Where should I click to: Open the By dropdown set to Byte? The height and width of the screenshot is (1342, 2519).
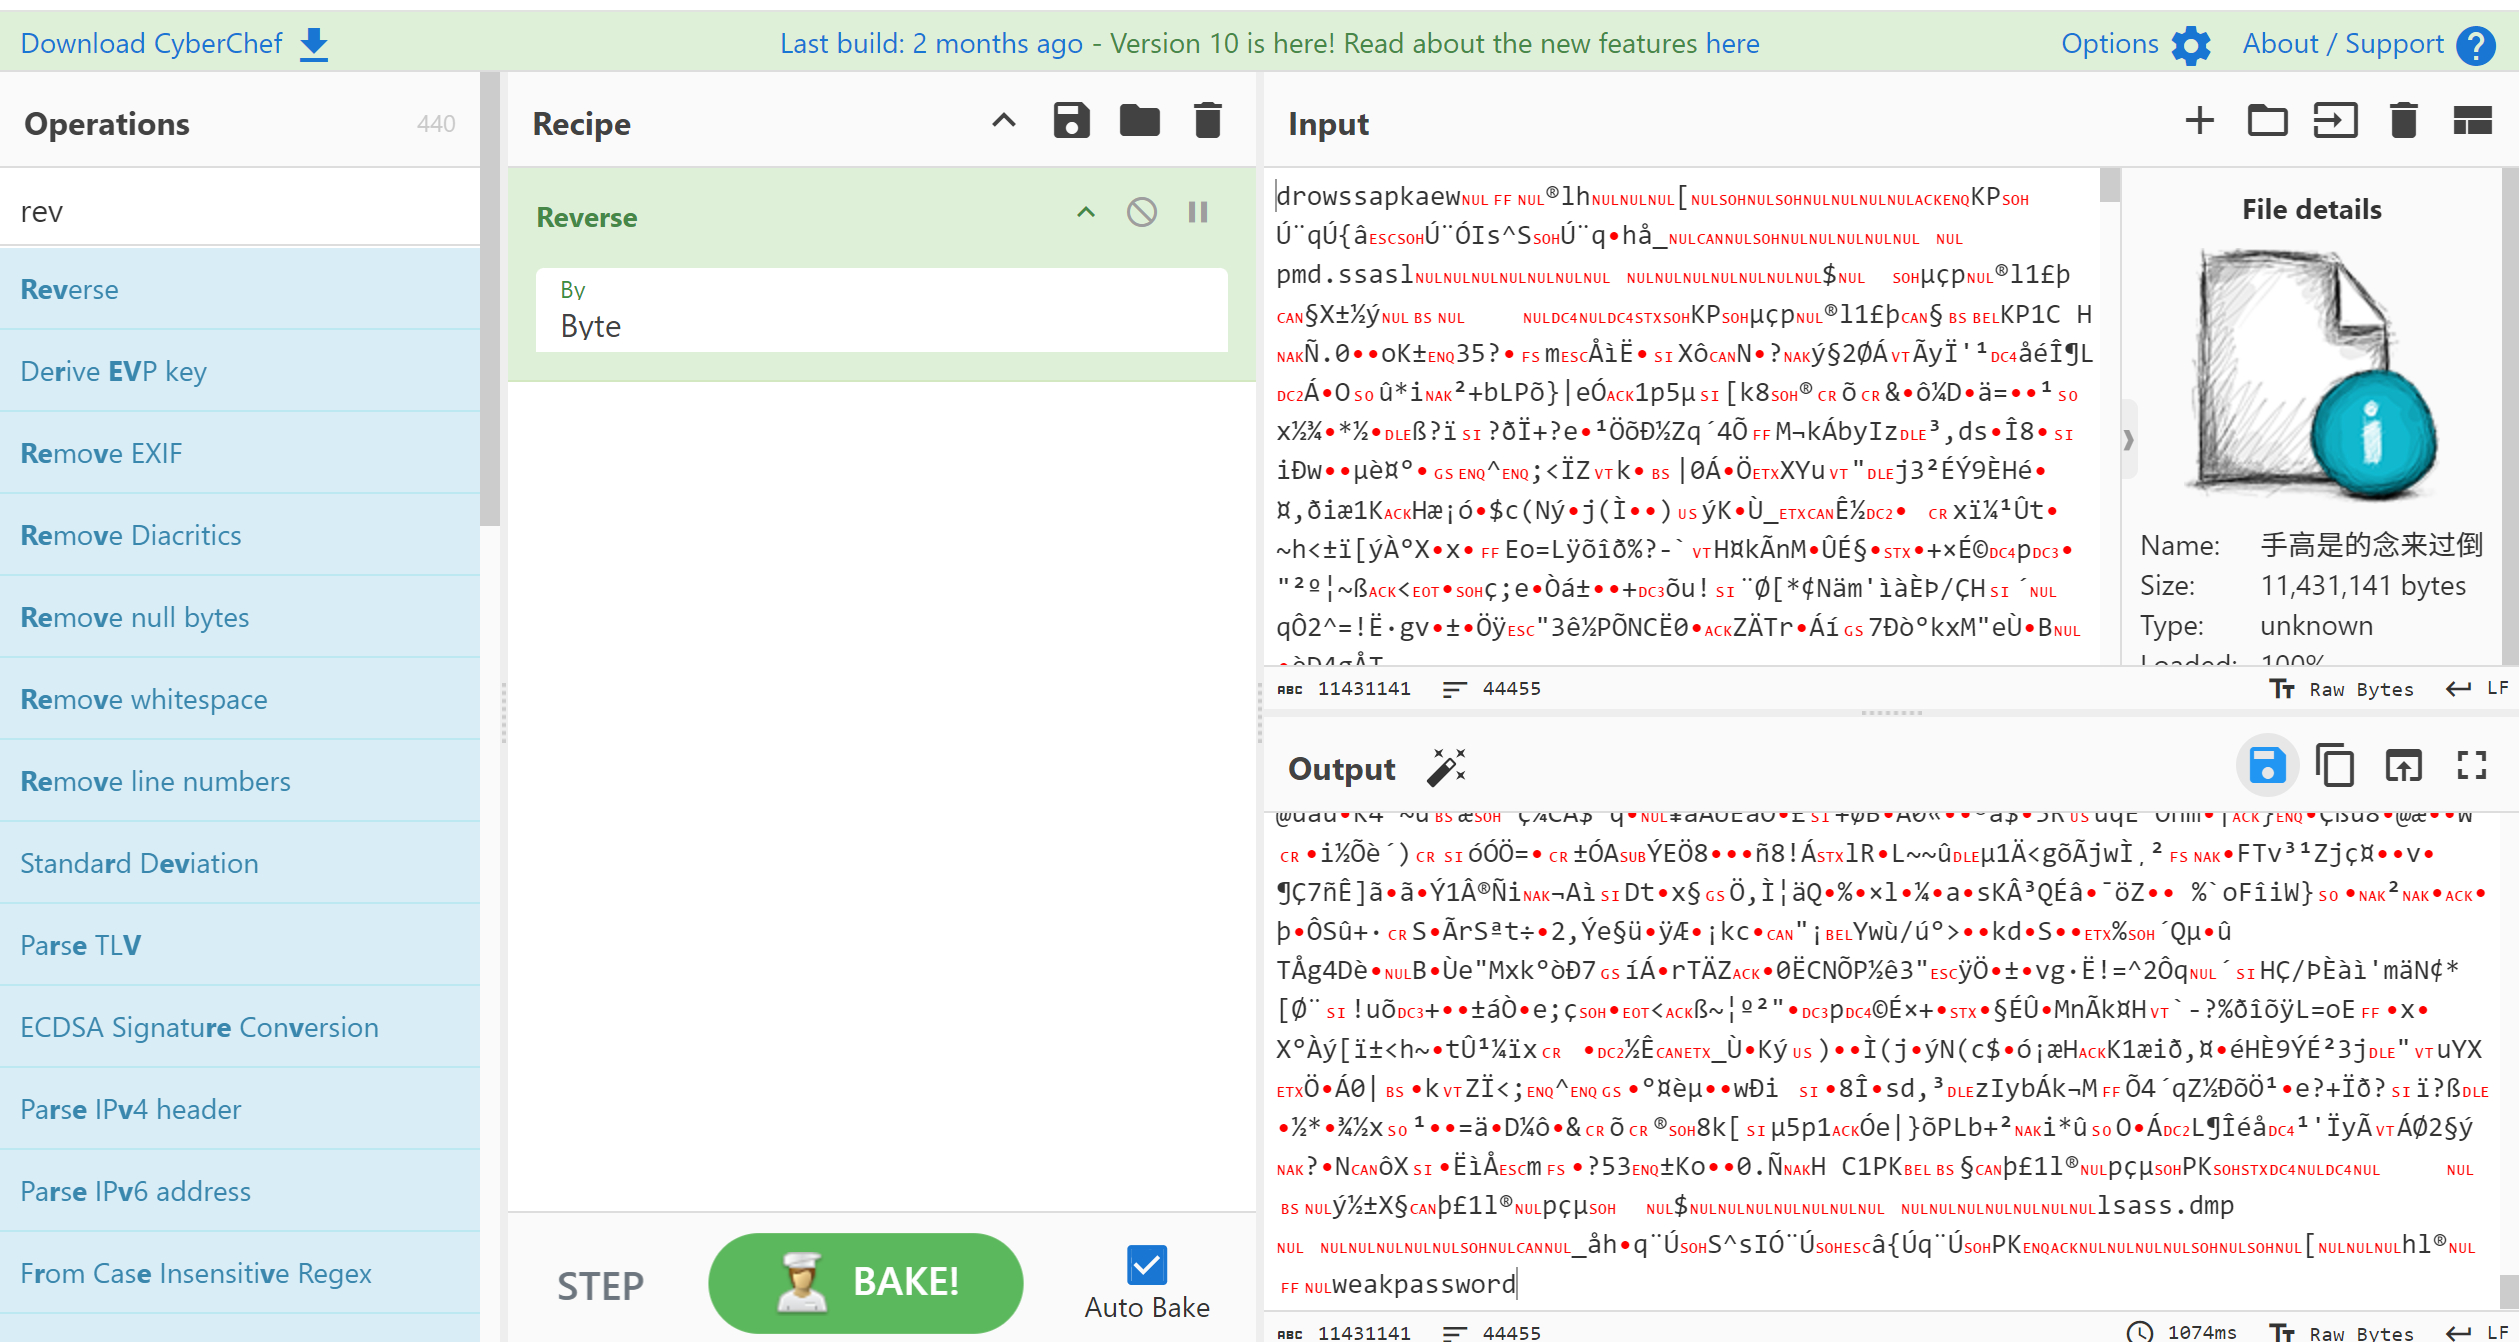(x=881, y=310)
